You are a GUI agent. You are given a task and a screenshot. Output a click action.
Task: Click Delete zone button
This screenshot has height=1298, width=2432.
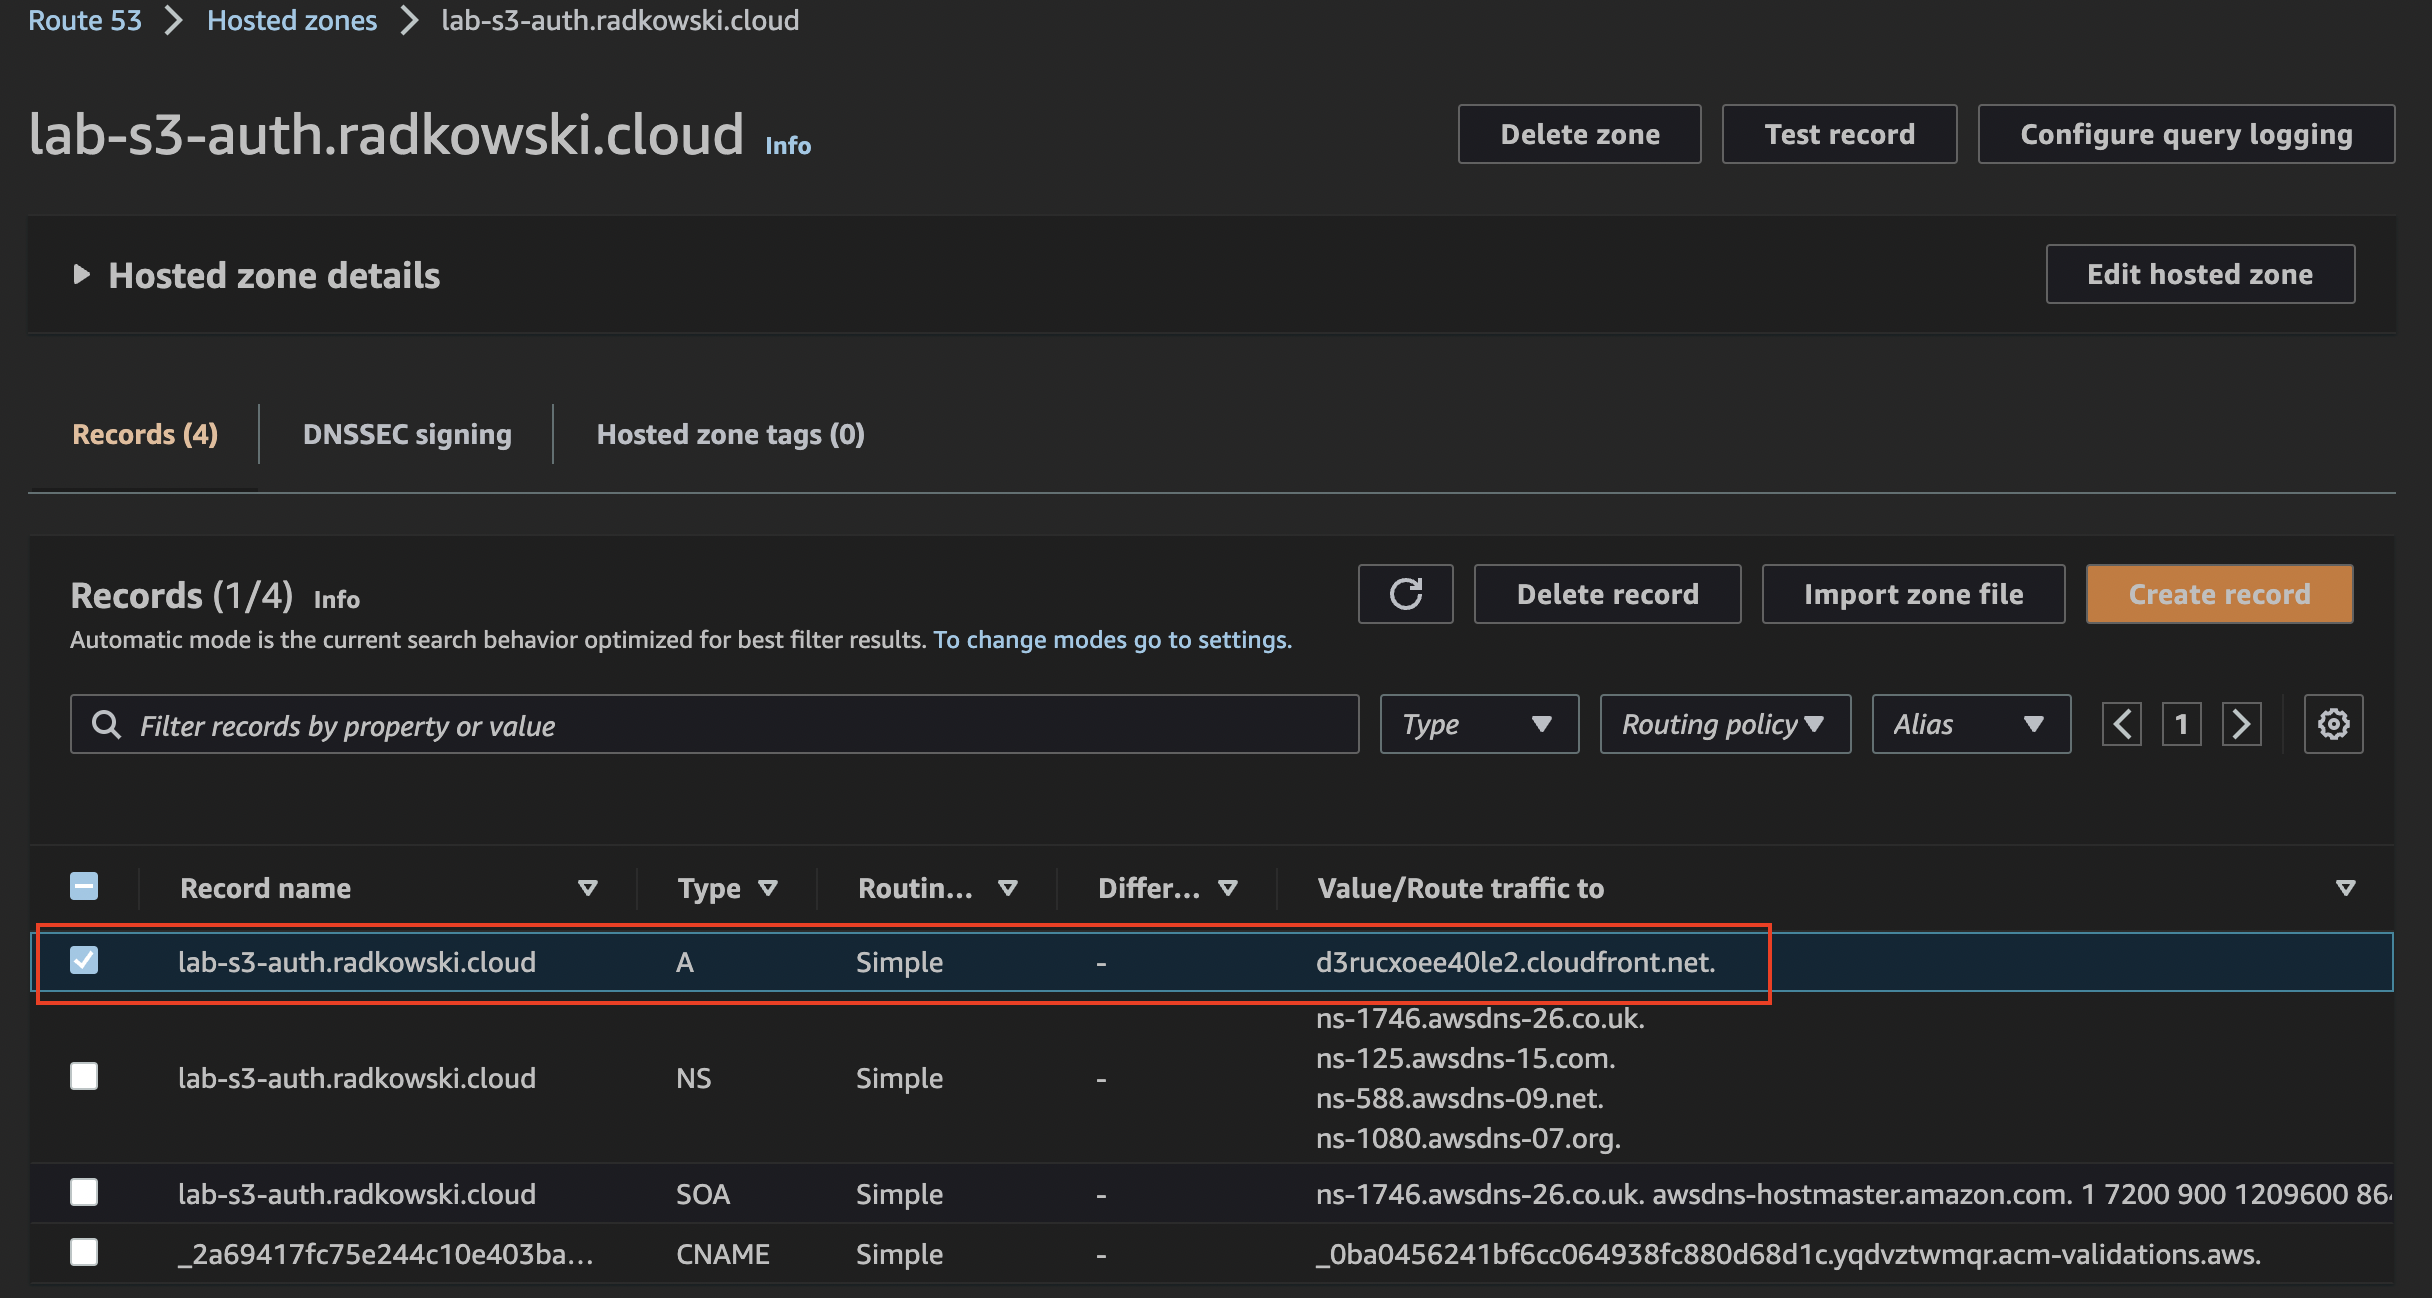[x=1580, y=134]
